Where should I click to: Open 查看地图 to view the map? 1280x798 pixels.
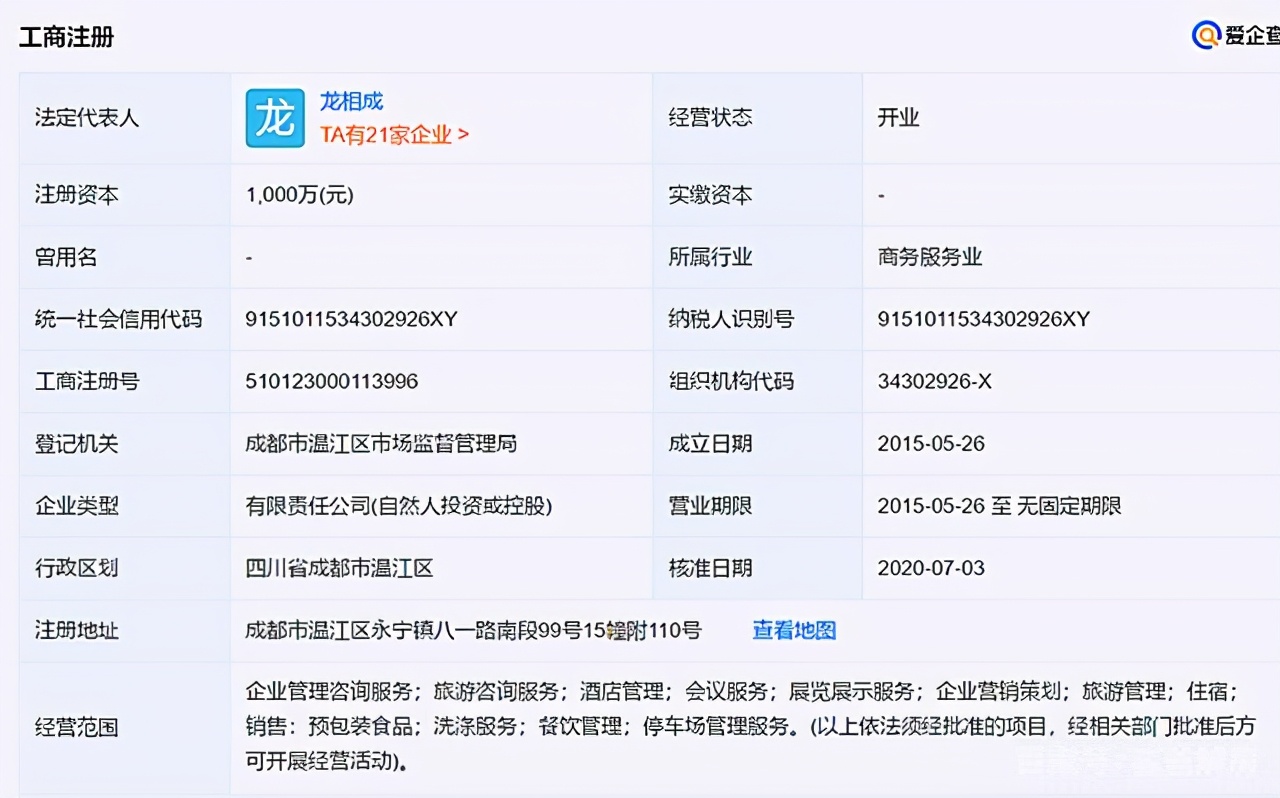(793, 631)
